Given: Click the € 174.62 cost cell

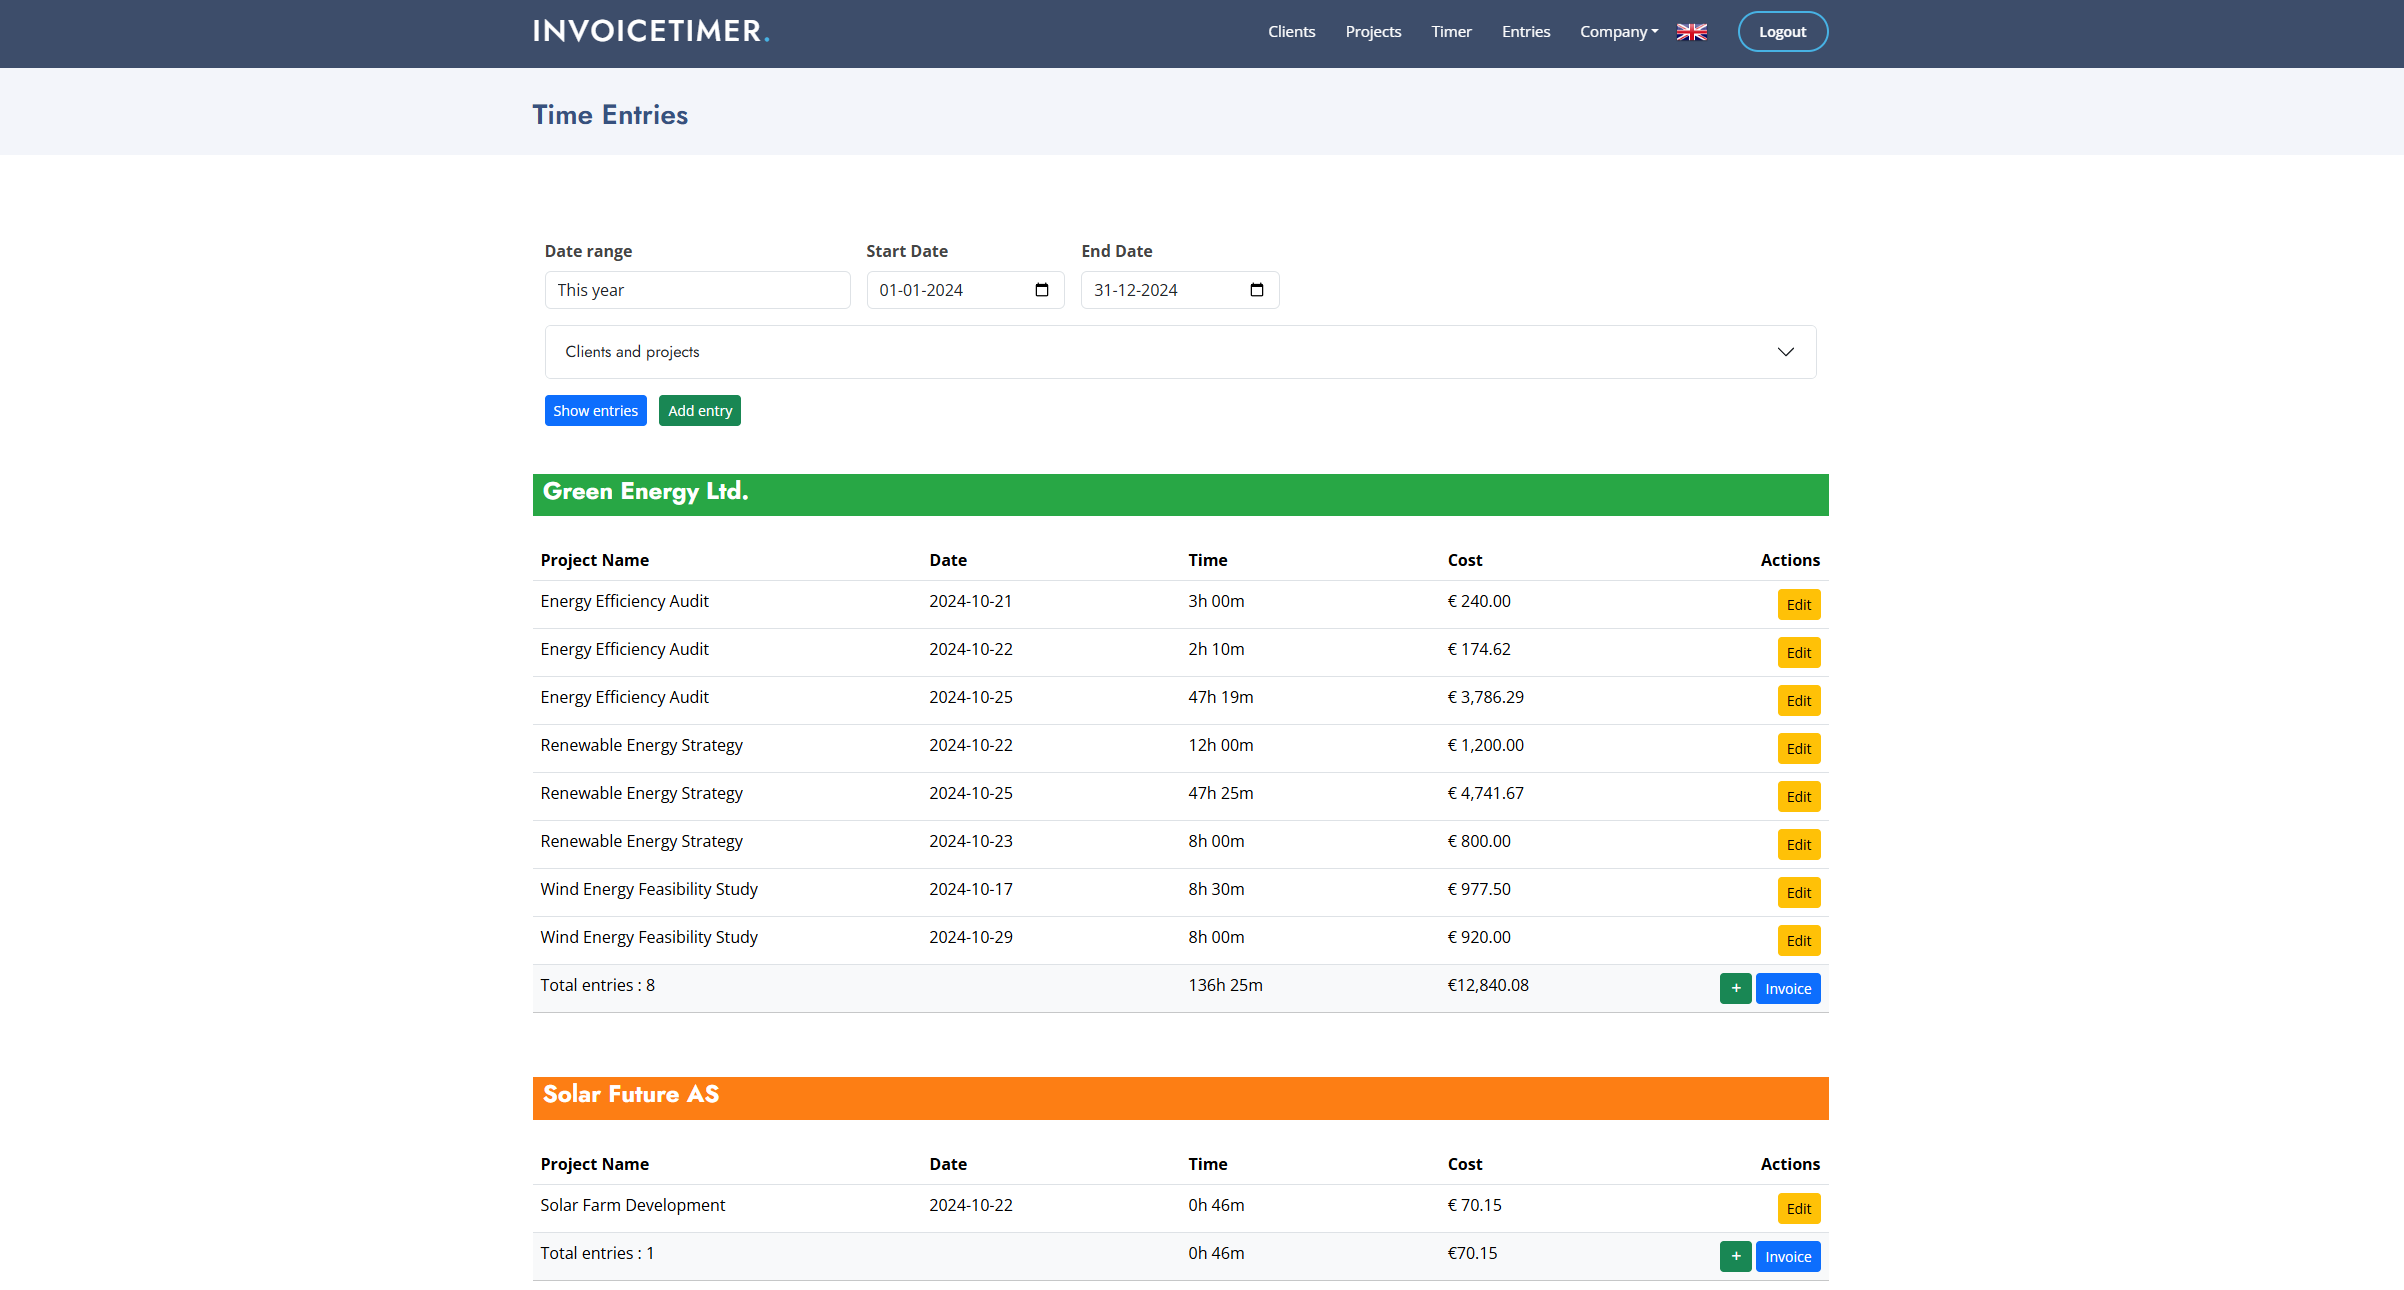Looking at the screenshot, I should pyautogui.click(x=1479, y=649).
